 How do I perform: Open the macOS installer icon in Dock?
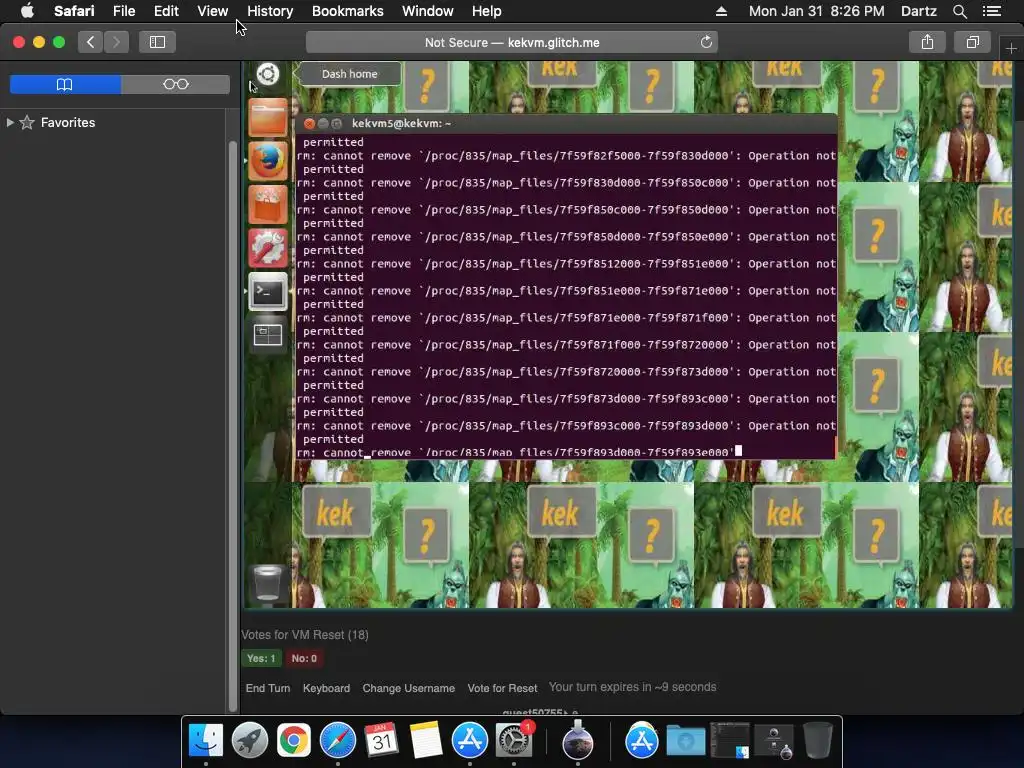[x=577, y=741]
